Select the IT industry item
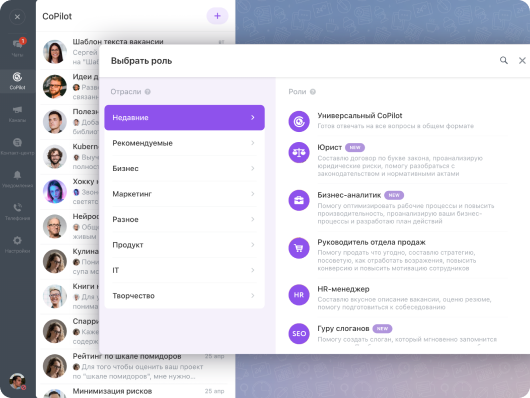 184,270
